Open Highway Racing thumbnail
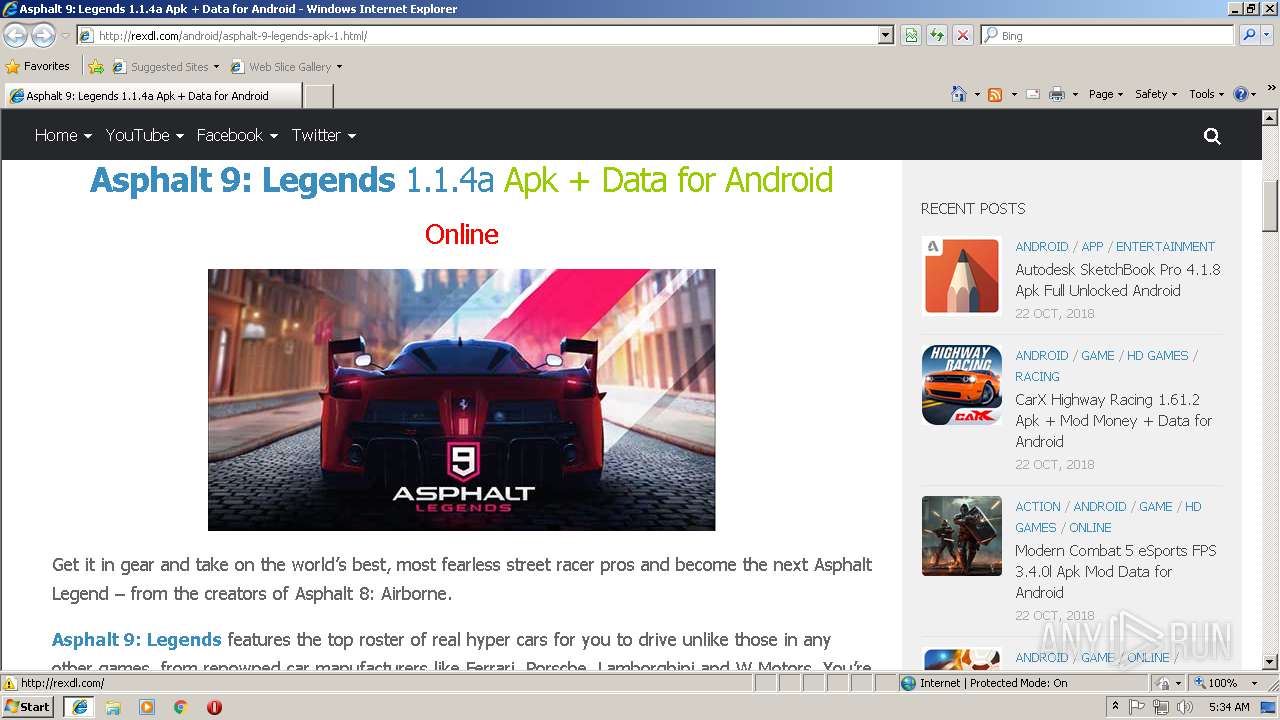This screenshot has width=1280, height=720. 961,385
